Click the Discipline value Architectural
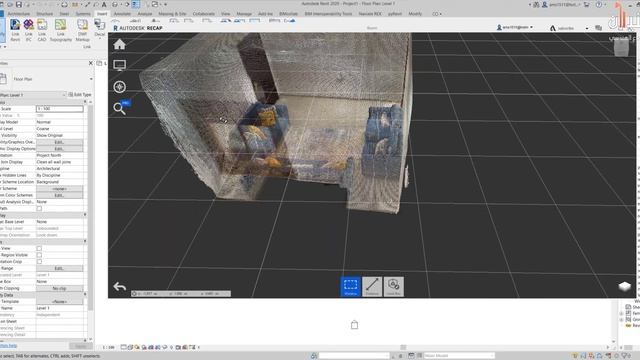This screenshot has width=640, height=360. click(x=48, y=169)
